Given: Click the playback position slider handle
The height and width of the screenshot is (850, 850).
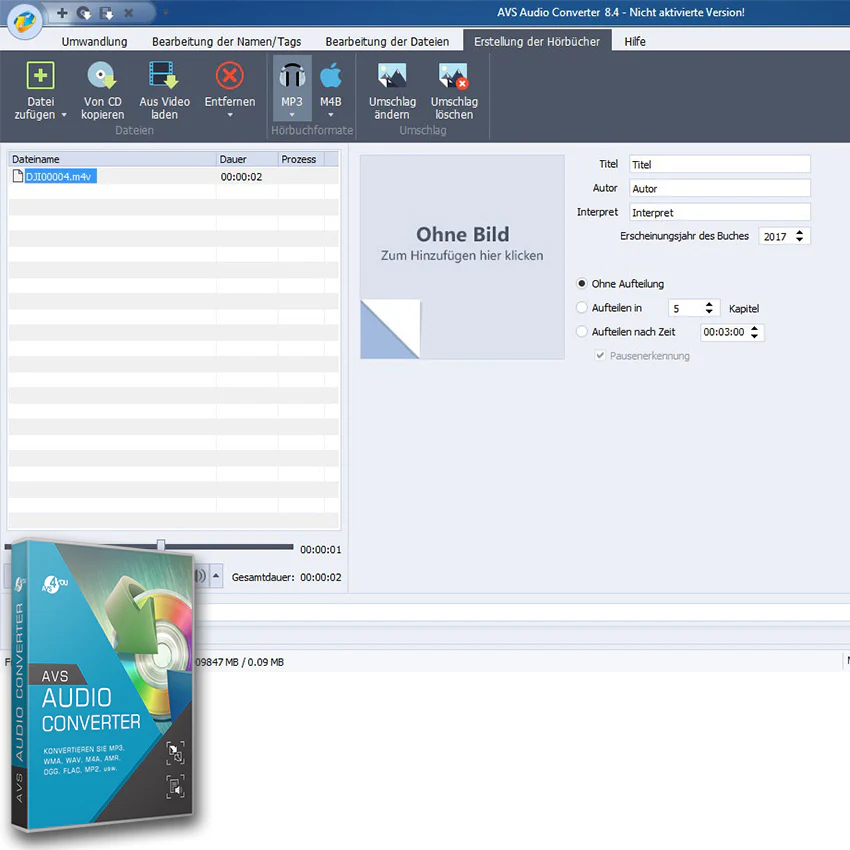Looking at the screenshot, I should tap(160, 545).
